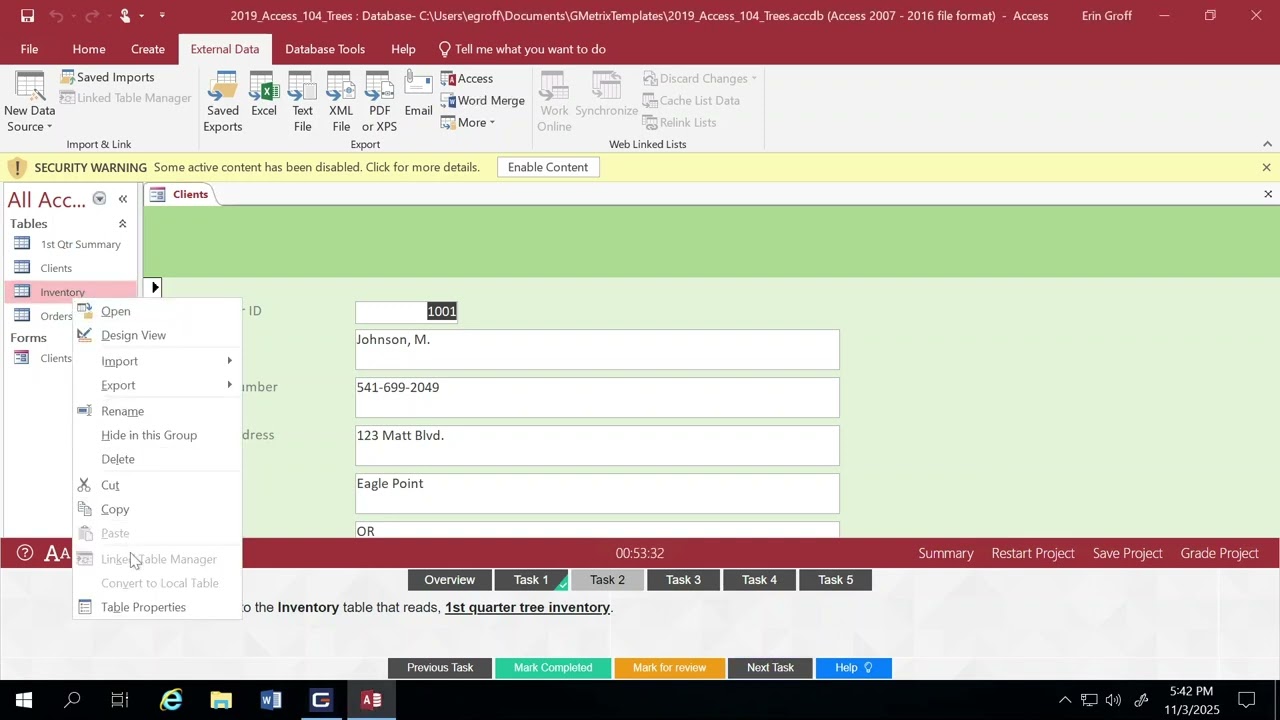Open Word from the taskbar
Screen dimensions: 1280x720
[x=271, y=700]
